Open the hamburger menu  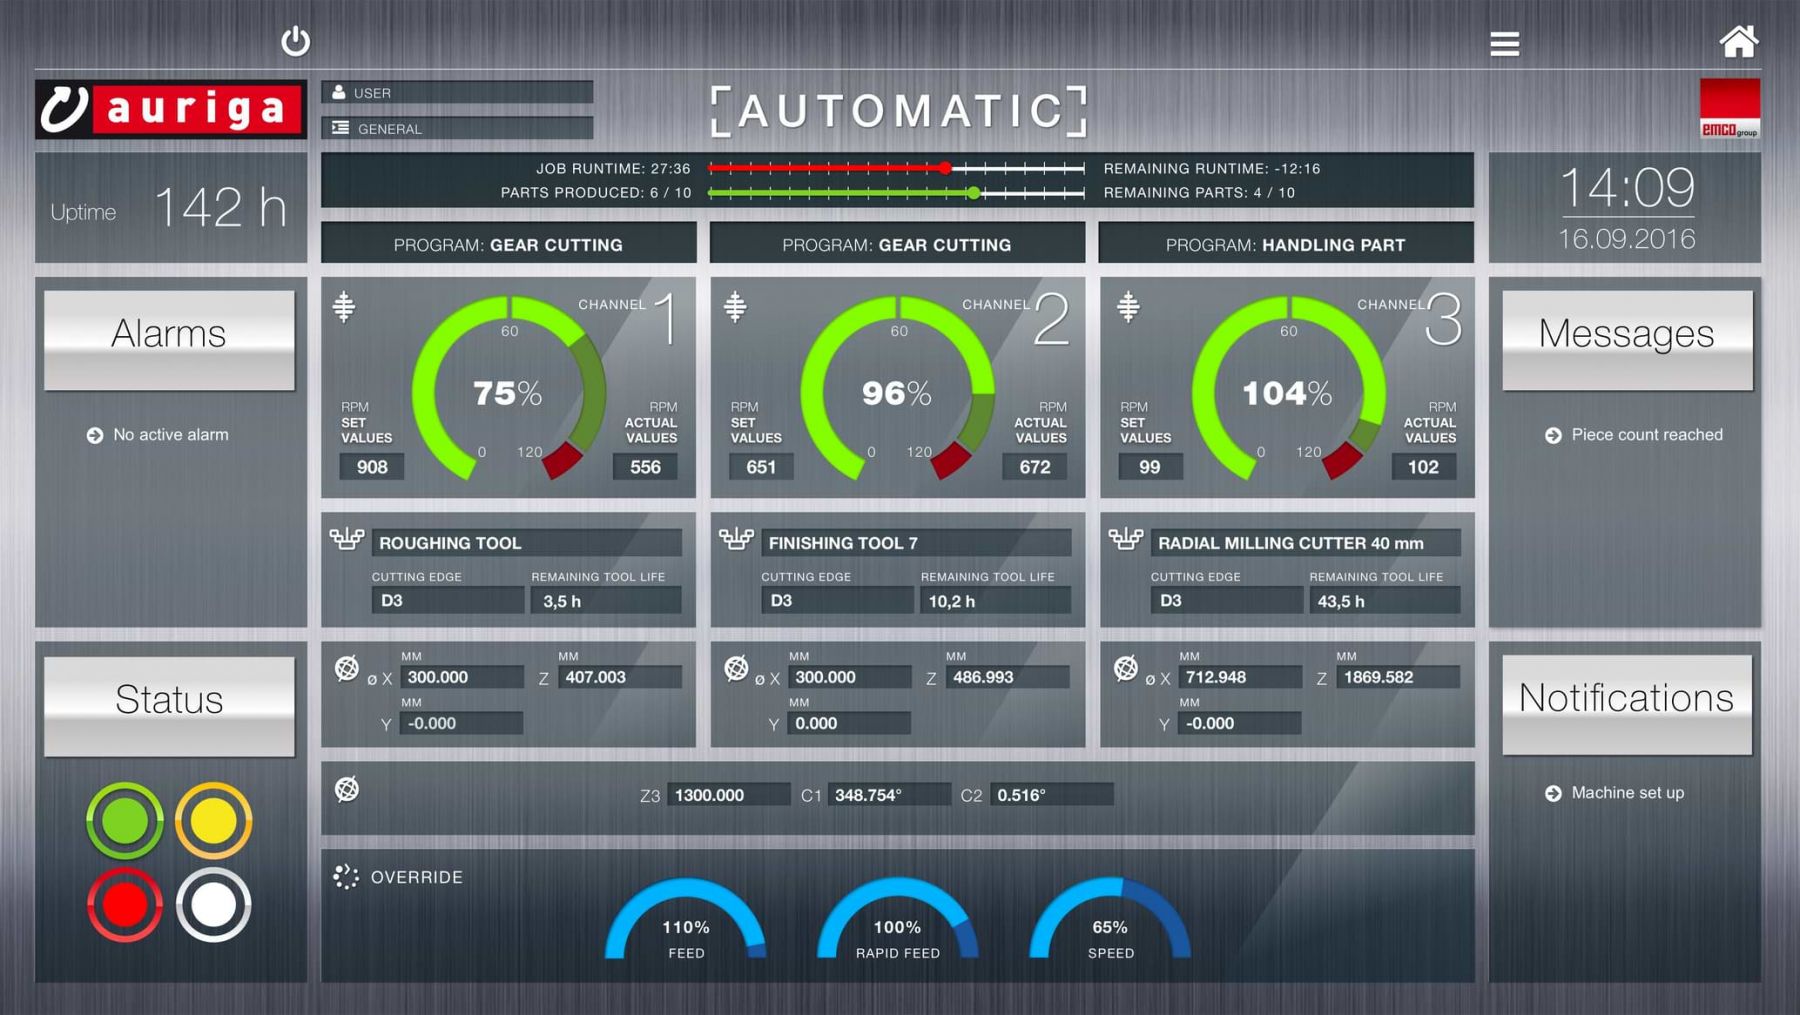tap(1504, 44)
